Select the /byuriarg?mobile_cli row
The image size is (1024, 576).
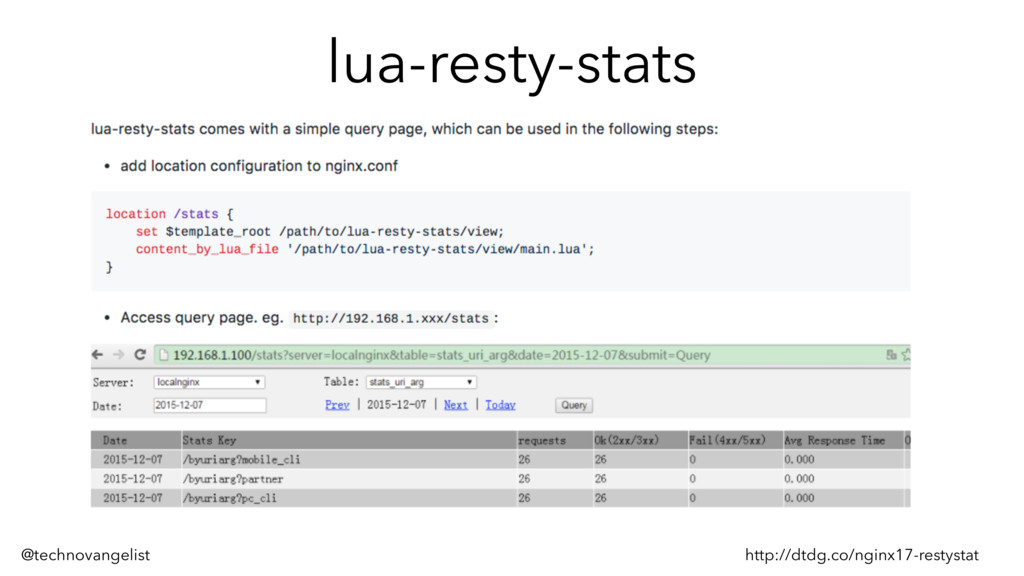tap(241, 459)
